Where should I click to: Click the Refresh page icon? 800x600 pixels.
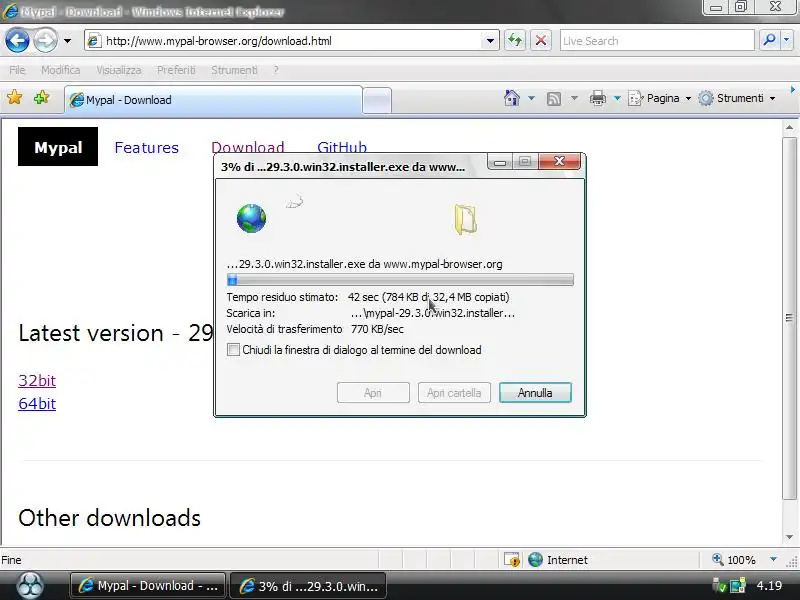(515, 40)
